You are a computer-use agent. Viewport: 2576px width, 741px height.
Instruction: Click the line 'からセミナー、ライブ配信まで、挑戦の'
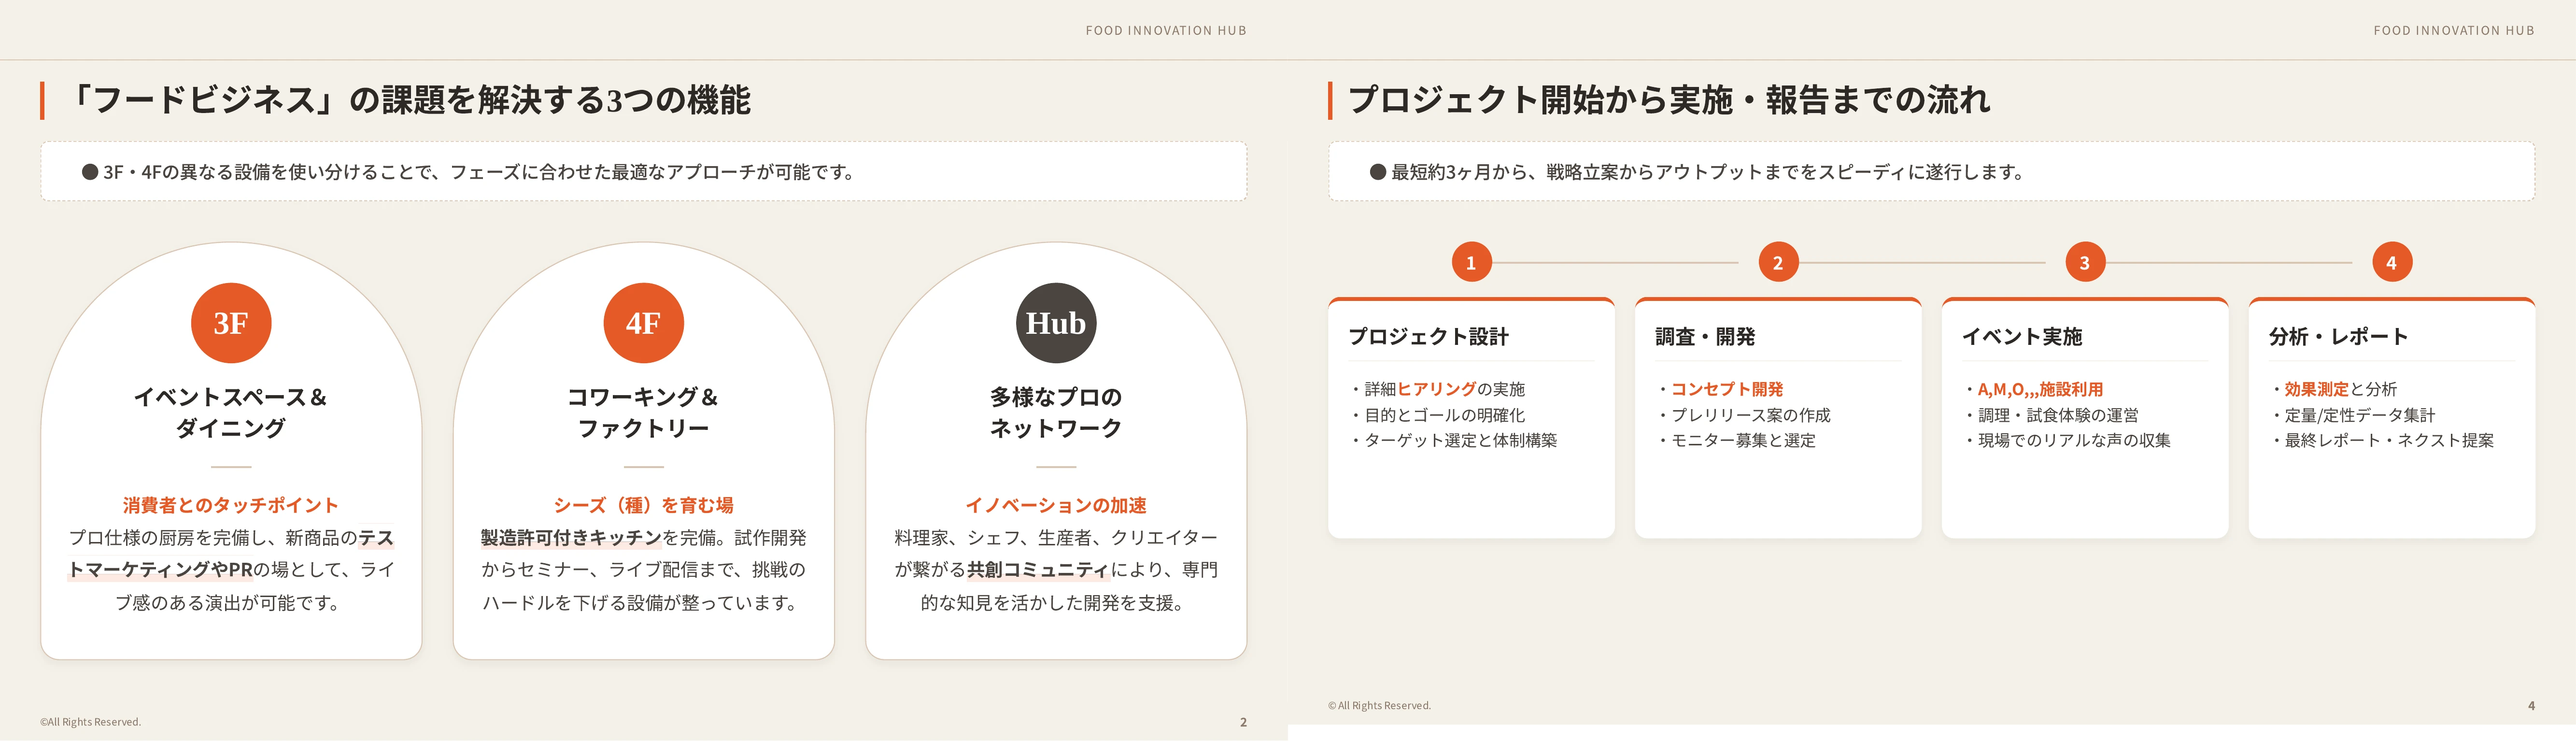[643, 570]
